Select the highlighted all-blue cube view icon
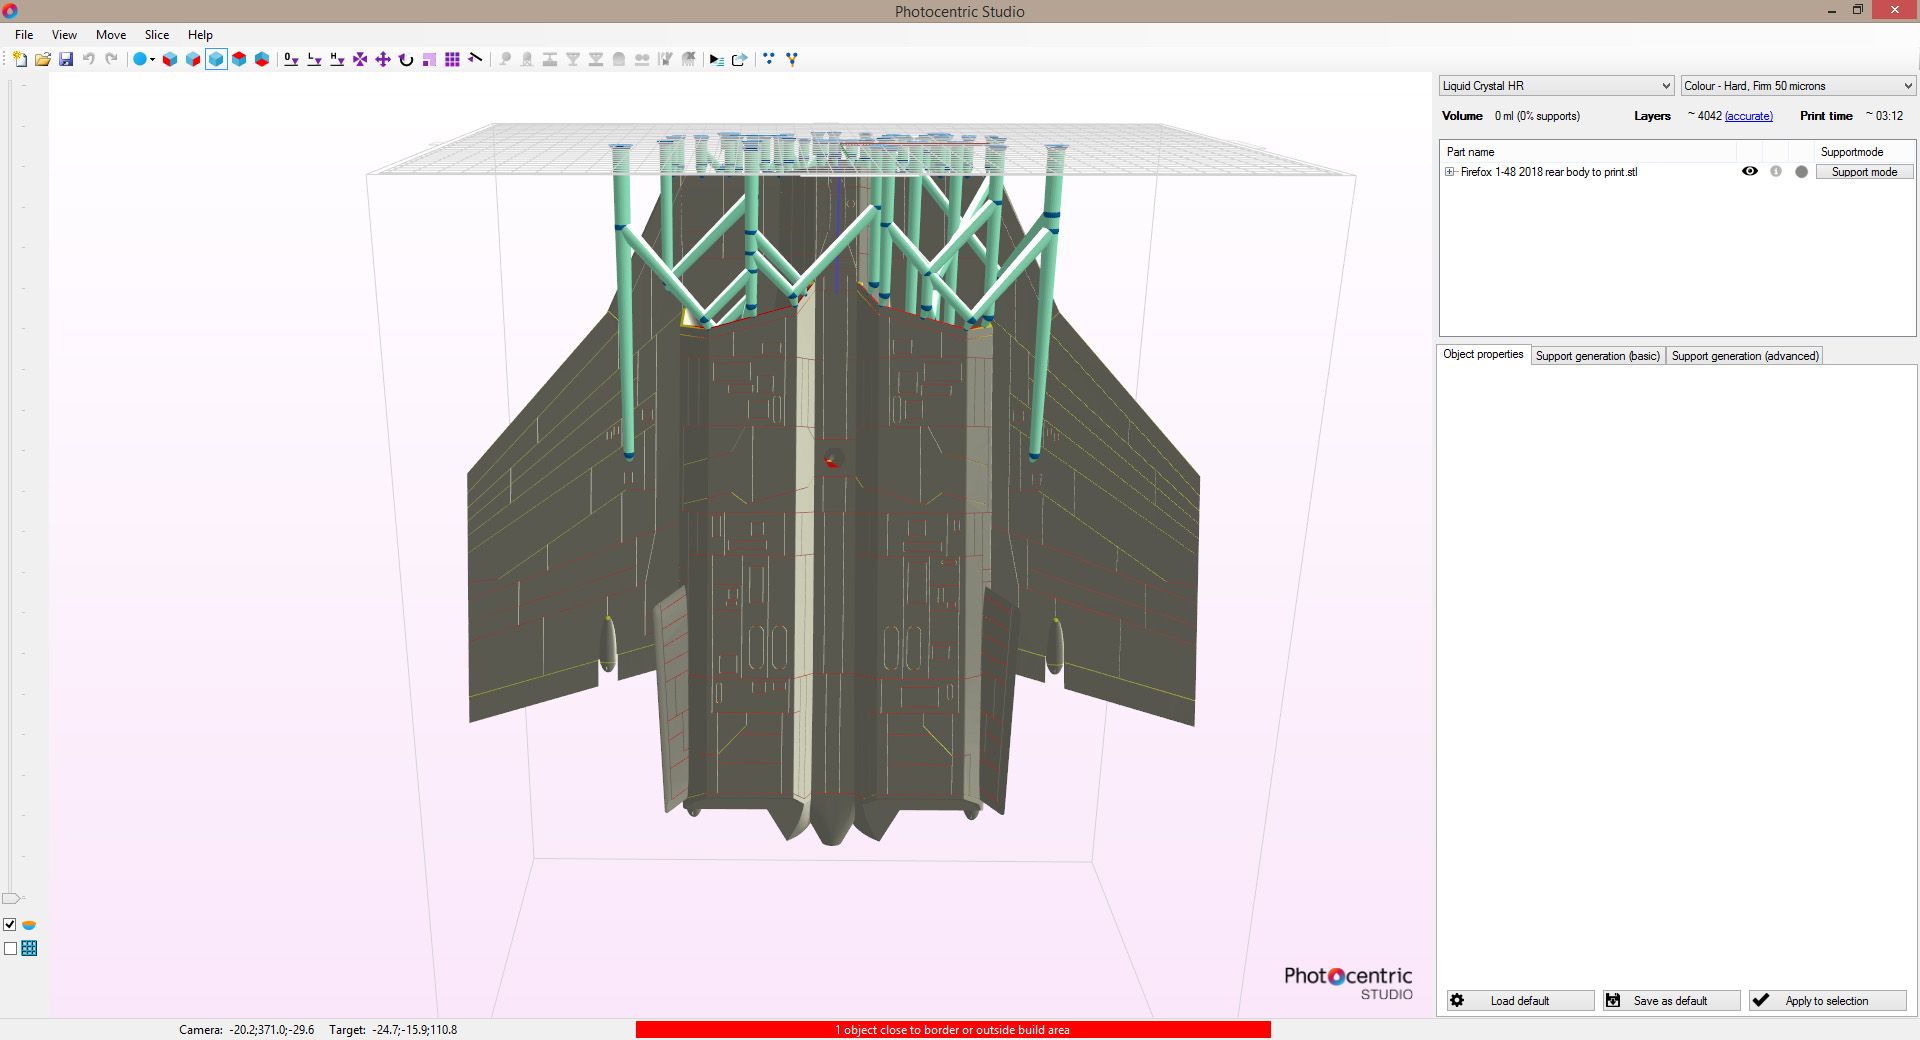1920x1040 pixels. tap(216, 59)
